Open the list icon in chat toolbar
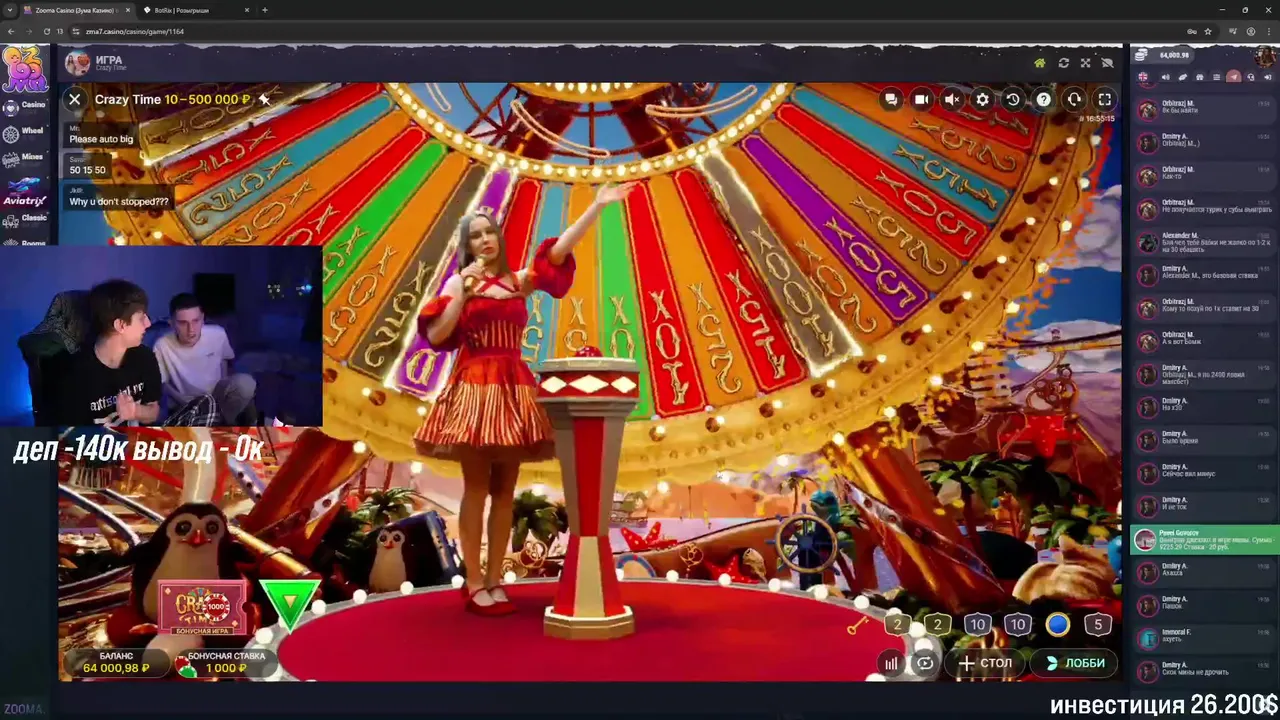Image resolution: width=1280 pixels, height=720 pixels. 1216,77
